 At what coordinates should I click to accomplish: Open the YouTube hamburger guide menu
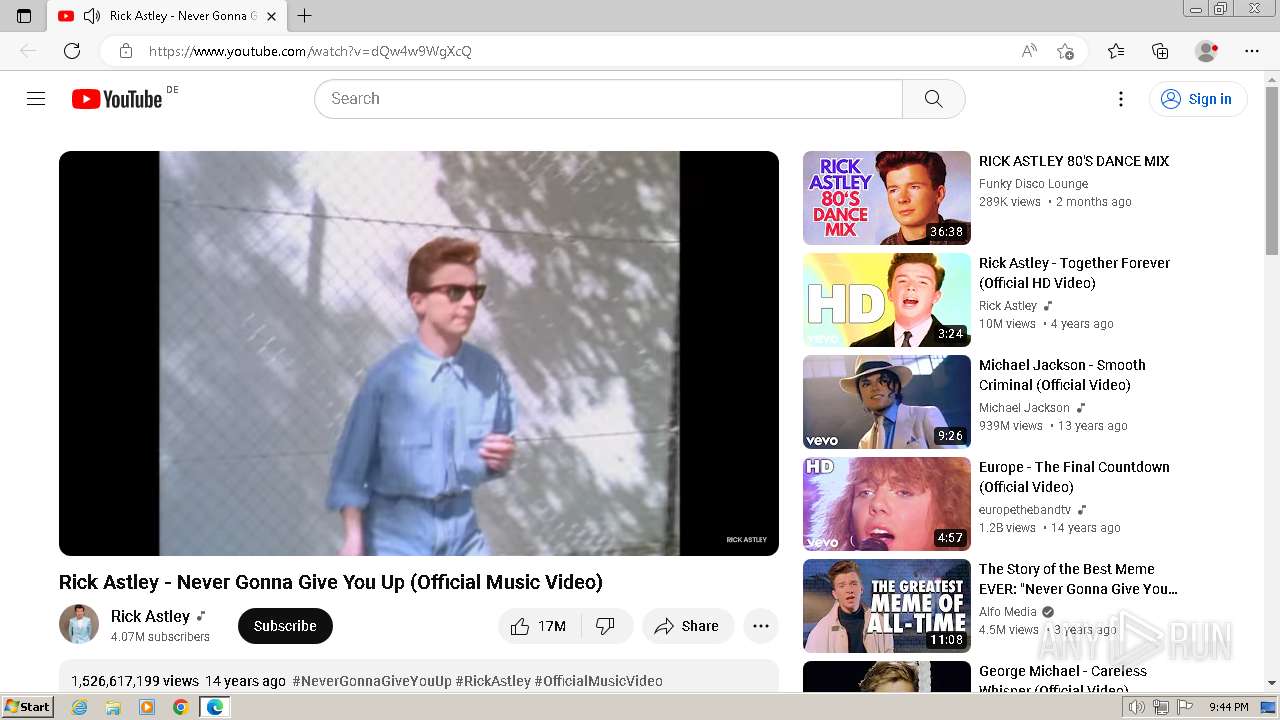point(36,98)
